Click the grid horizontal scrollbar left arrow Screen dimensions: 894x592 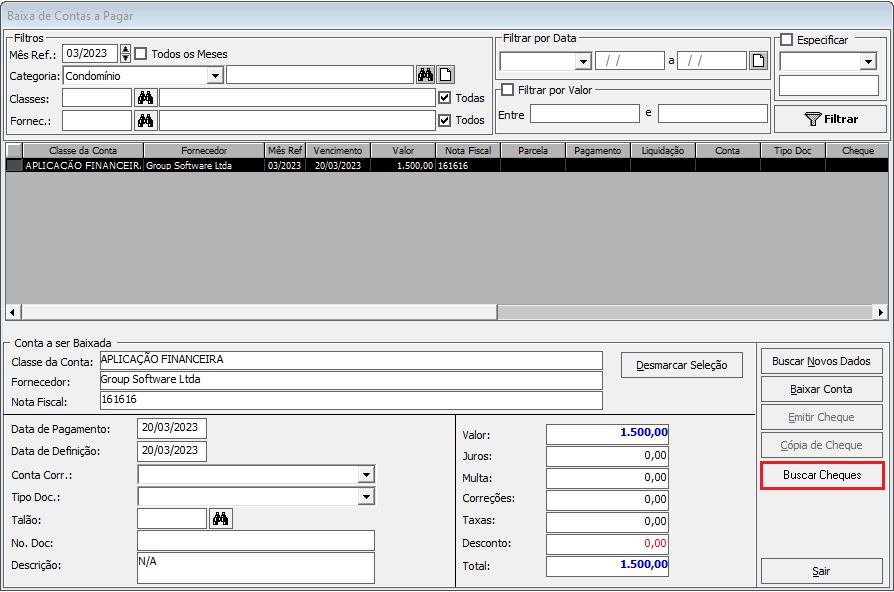[x=13, y=312]
